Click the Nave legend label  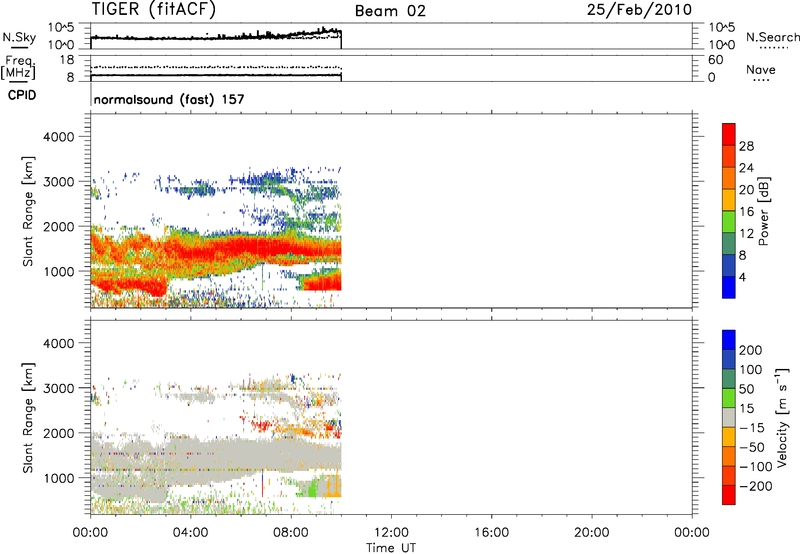(x=761, y=69)
